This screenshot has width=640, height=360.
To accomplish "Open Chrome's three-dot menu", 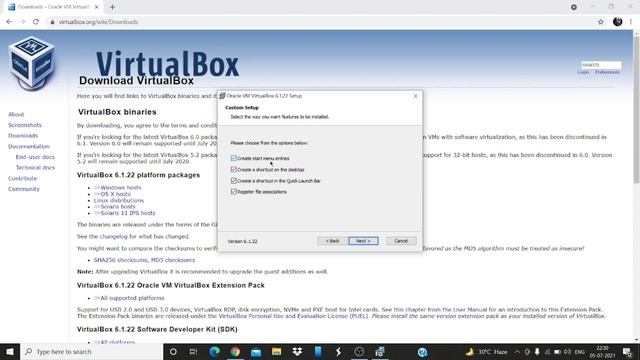I will [631, 22].
